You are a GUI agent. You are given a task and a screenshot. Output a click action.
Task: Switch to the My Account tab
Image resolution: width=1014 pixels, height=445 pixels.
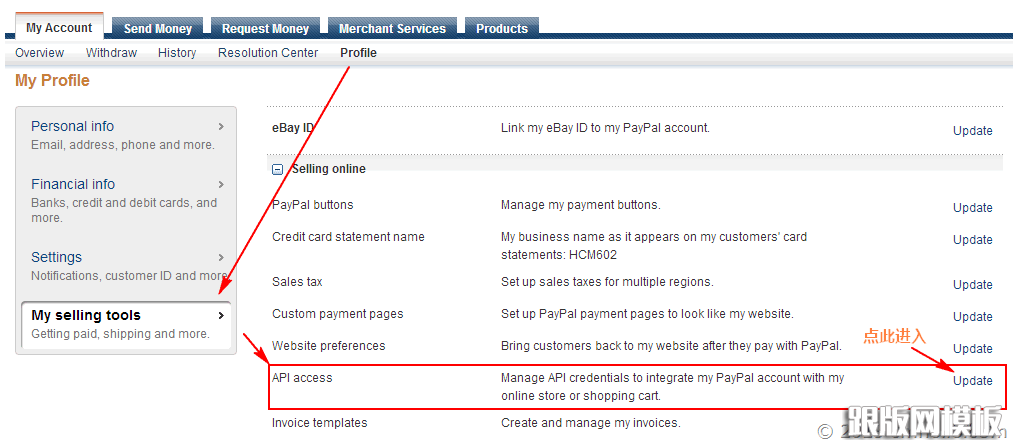(59, 28)
